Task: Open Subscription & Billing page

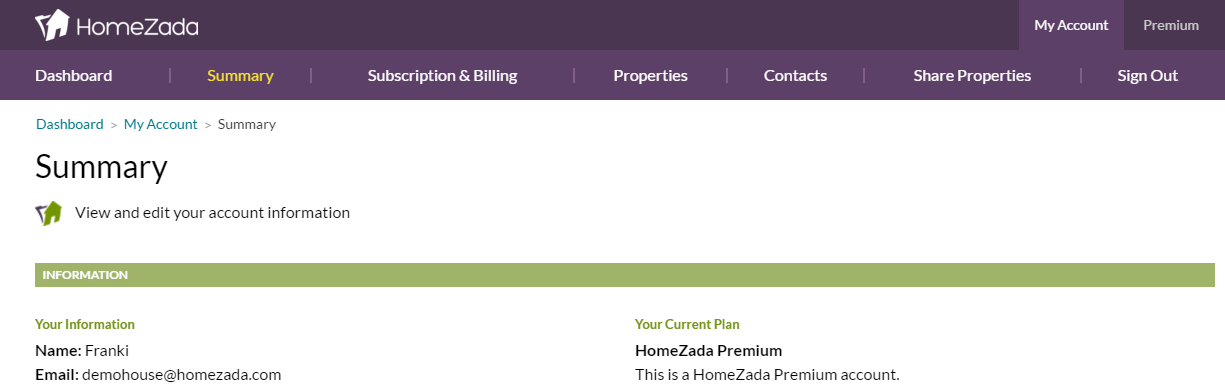Action: (442, 75)
